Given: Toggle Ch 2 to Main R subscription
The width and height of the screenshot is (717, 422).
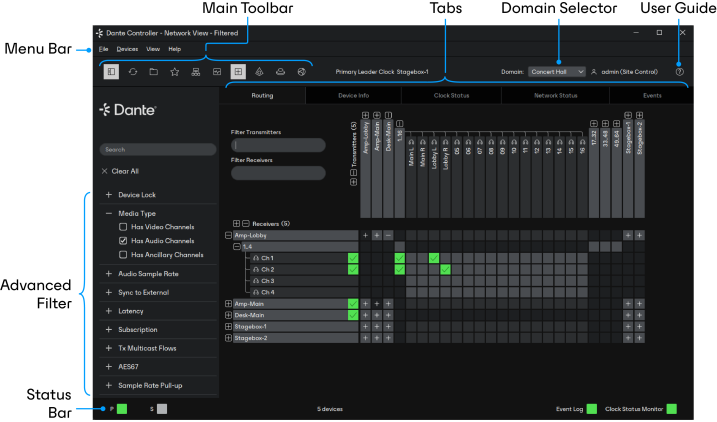Looking at the screenshot, I should coord(422,270).
